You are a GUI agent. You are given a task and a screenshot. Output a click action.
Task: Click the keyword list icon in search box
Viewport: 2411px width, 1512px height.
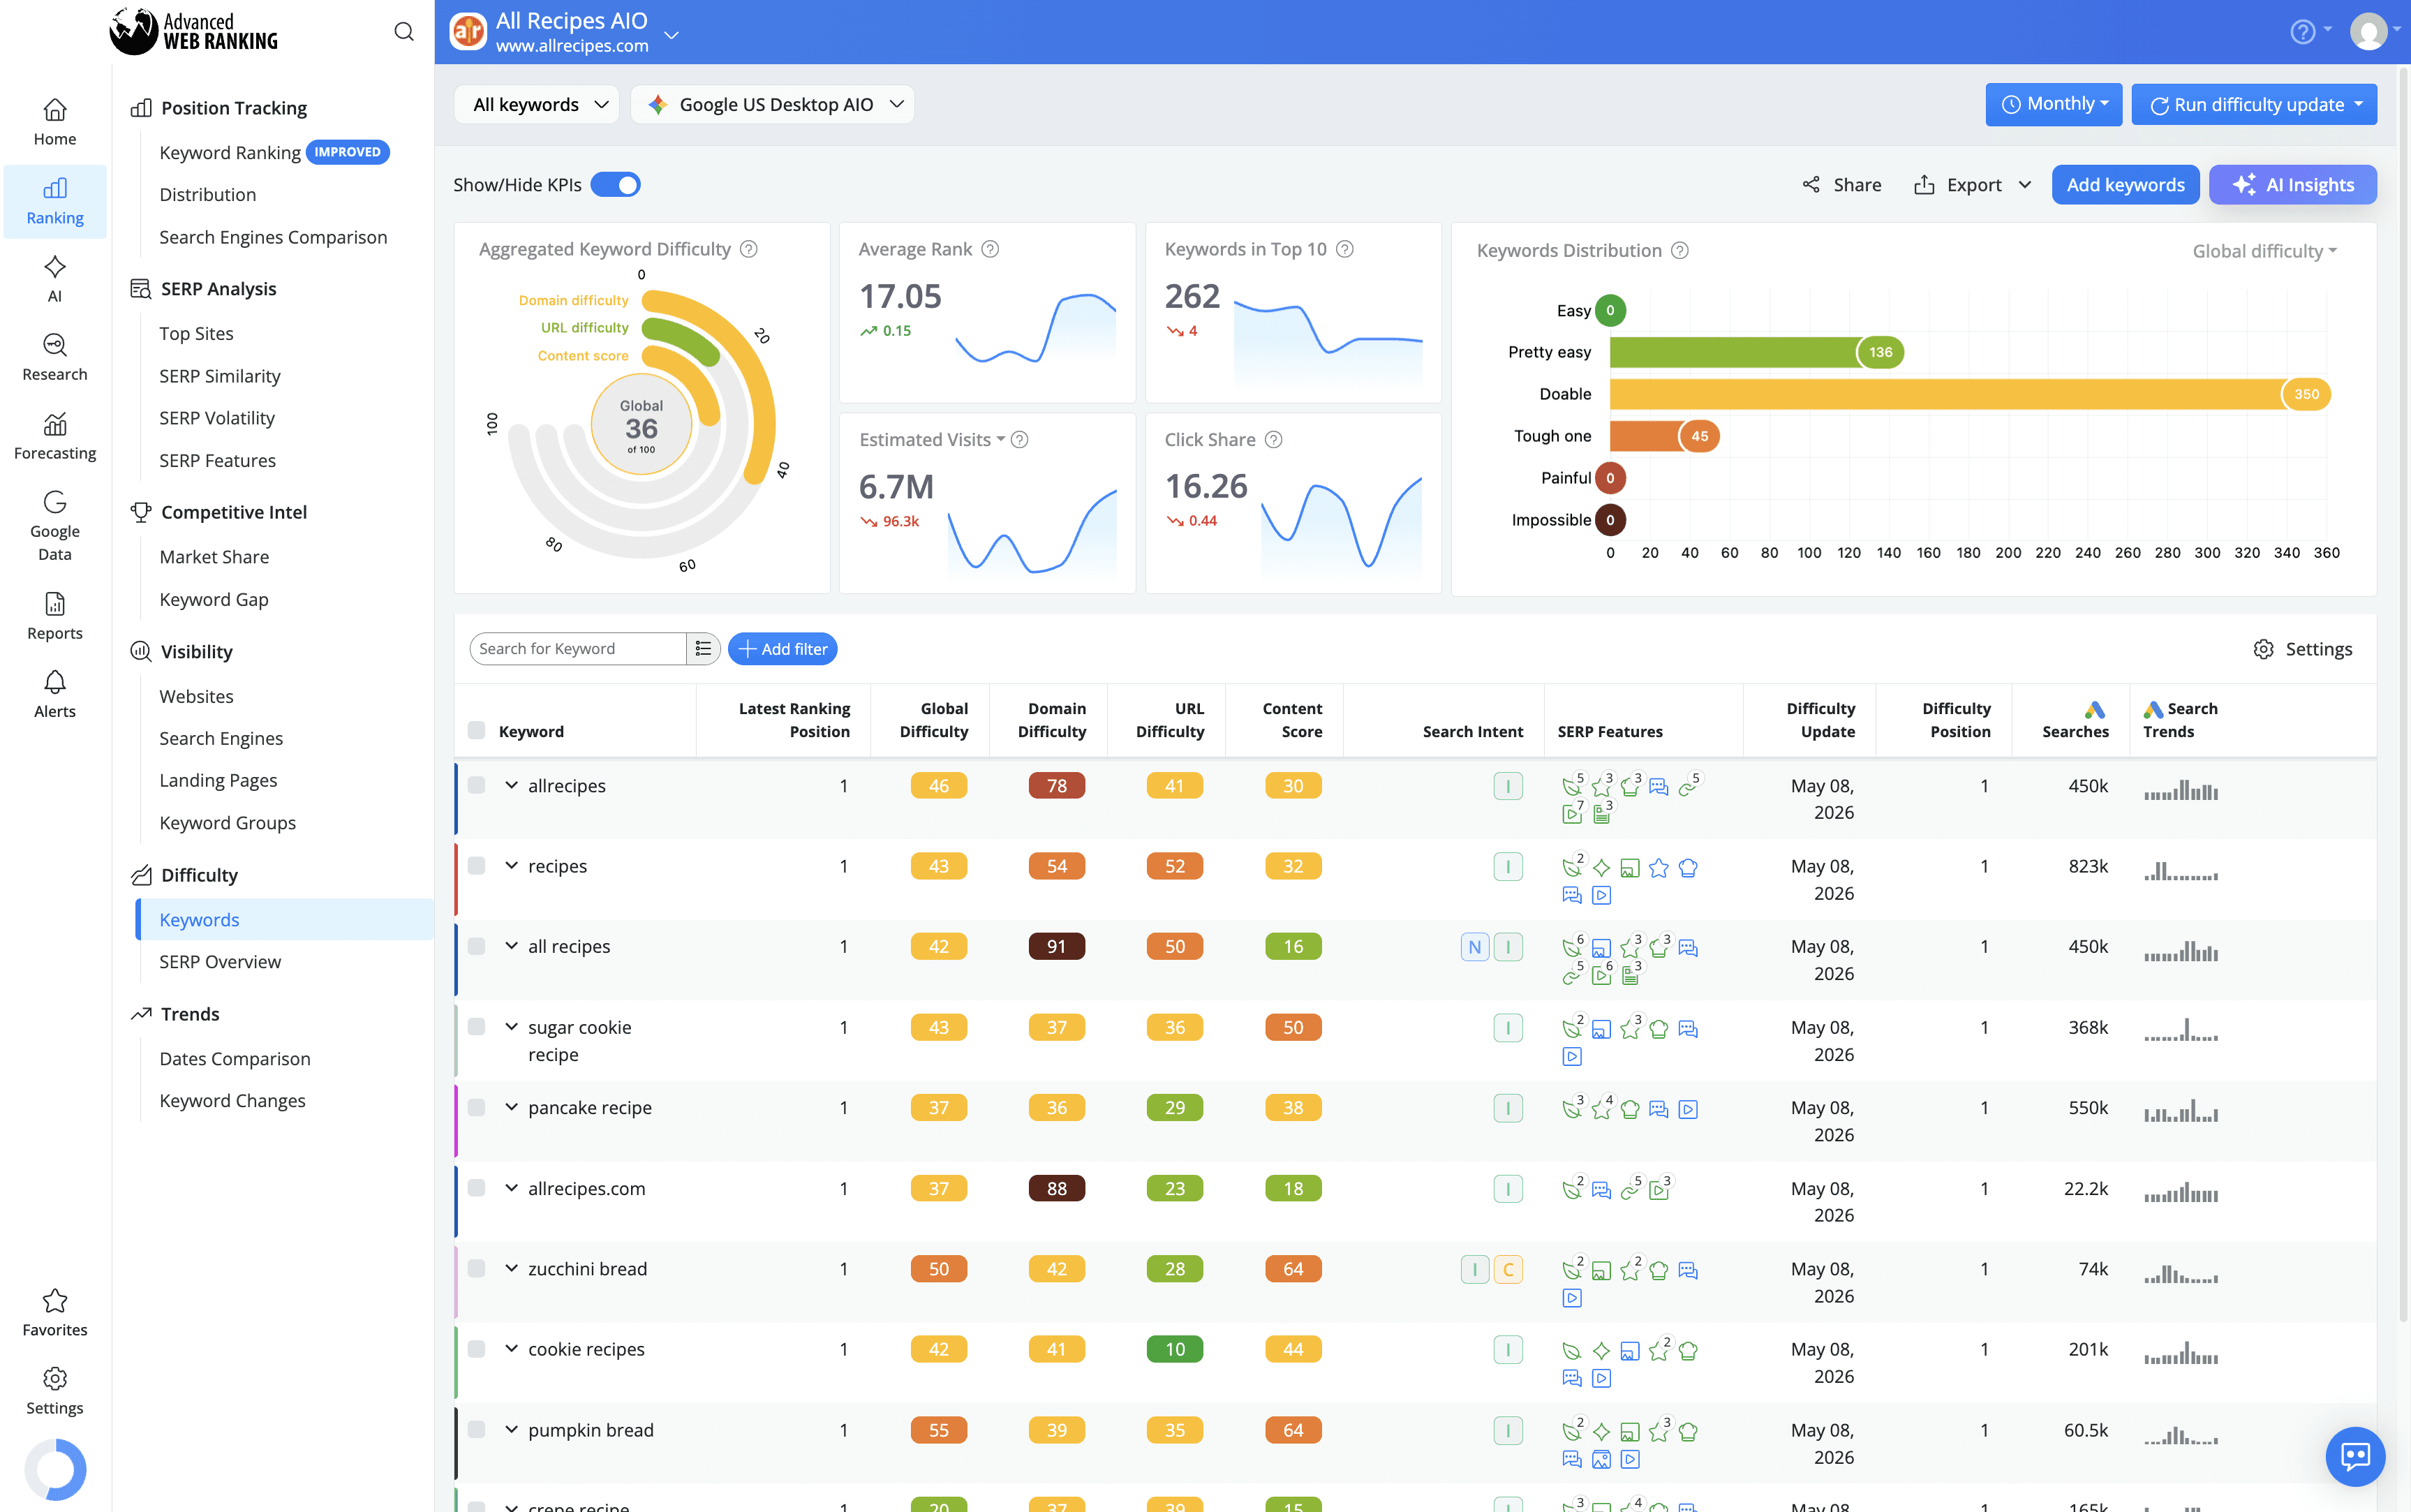(703, 649)
